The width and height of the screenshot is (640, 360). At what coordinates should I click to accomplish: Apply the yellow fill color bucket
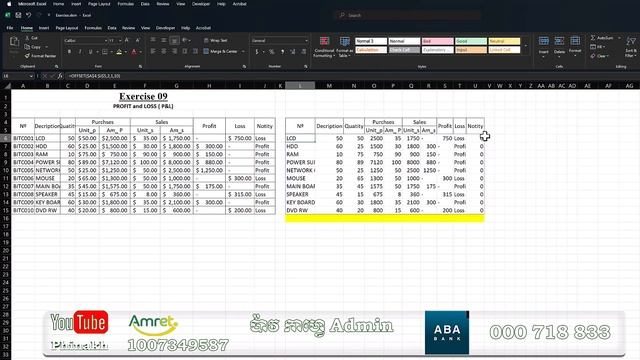coord(119,52)
